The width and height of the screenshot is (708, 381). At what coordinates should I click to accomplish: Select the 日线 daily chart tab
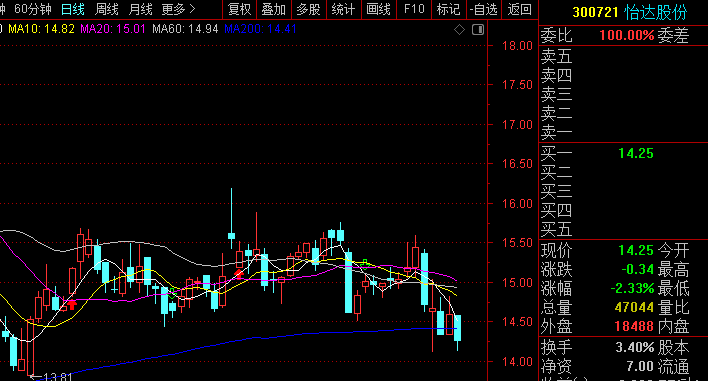pos(72,9)
